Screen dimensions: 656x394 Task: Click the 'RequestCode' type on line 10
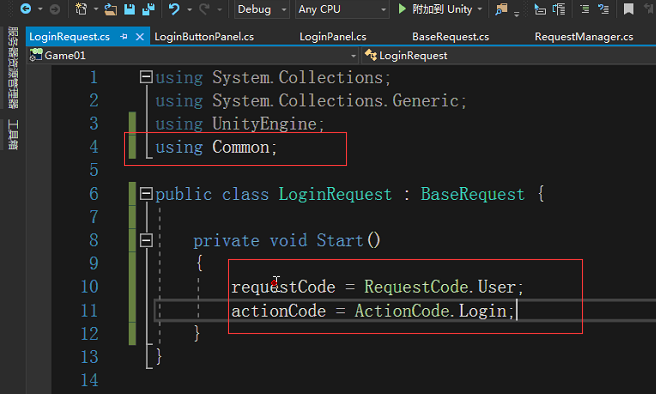coord(416,287)
